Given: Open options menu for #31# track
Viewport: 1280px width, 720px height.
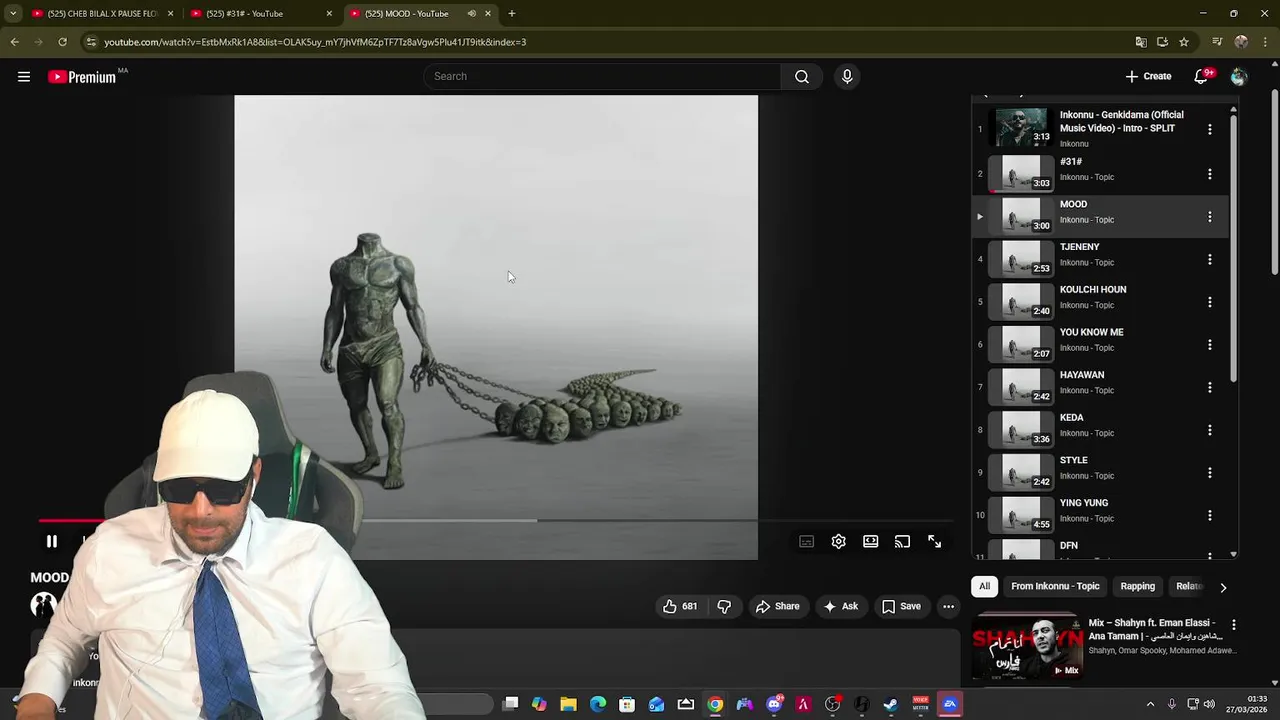Looking at the screenshot, I should tap(1209, 174).
